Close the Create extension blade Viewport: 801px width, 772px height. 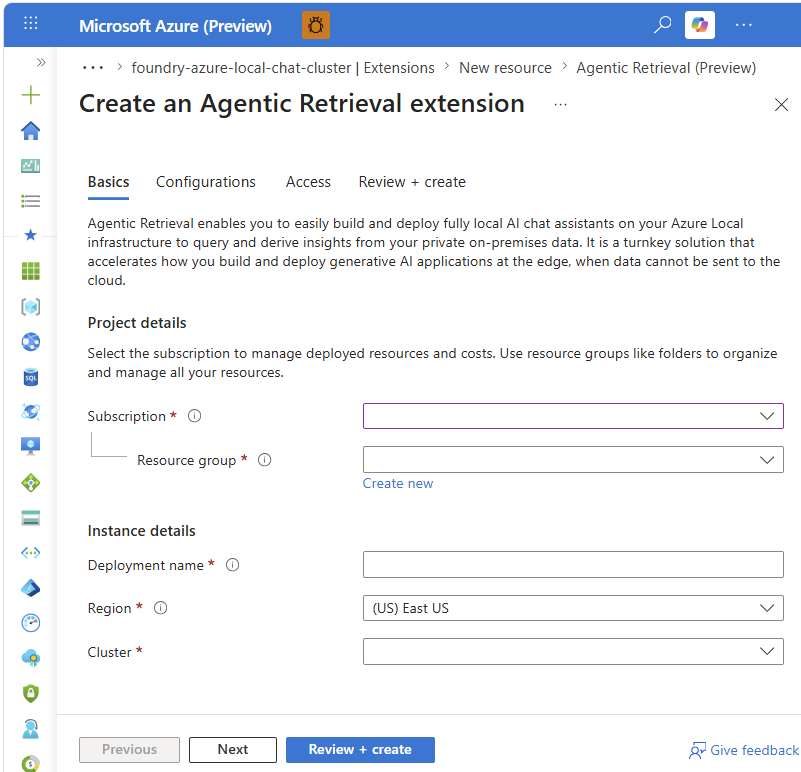click(781, 105)
